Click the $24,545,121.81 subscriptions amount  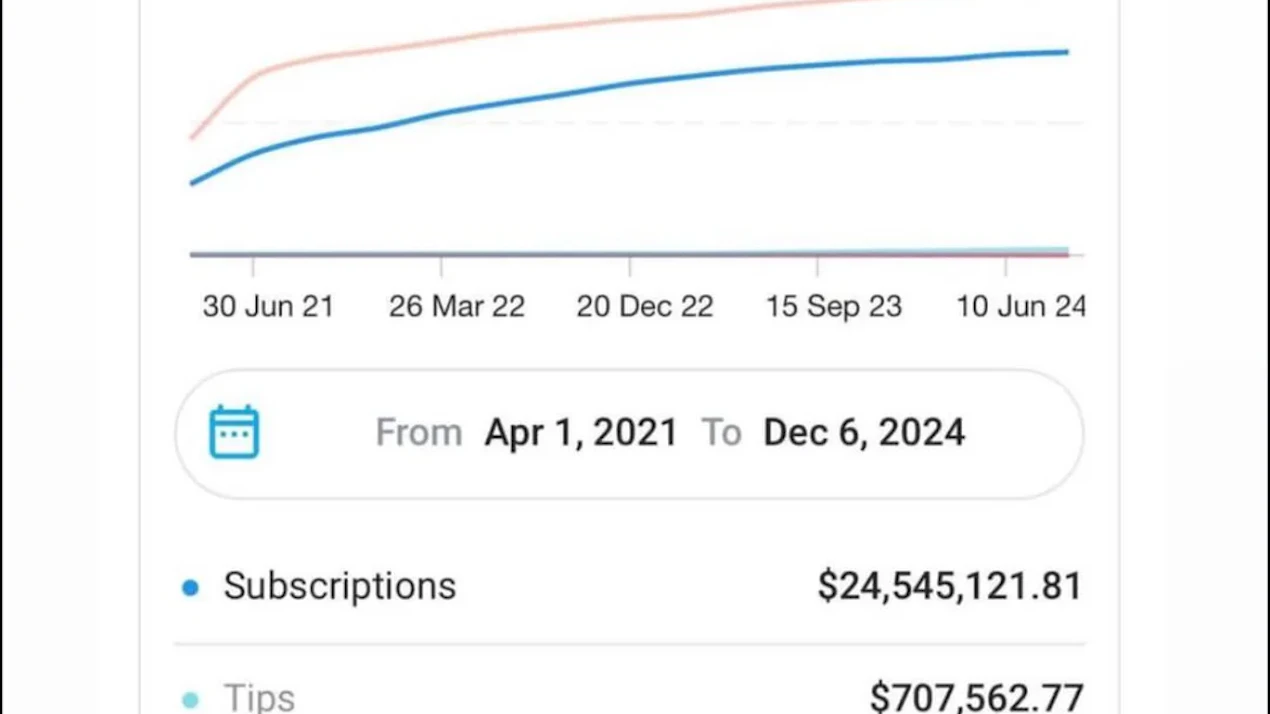(950, 586)
